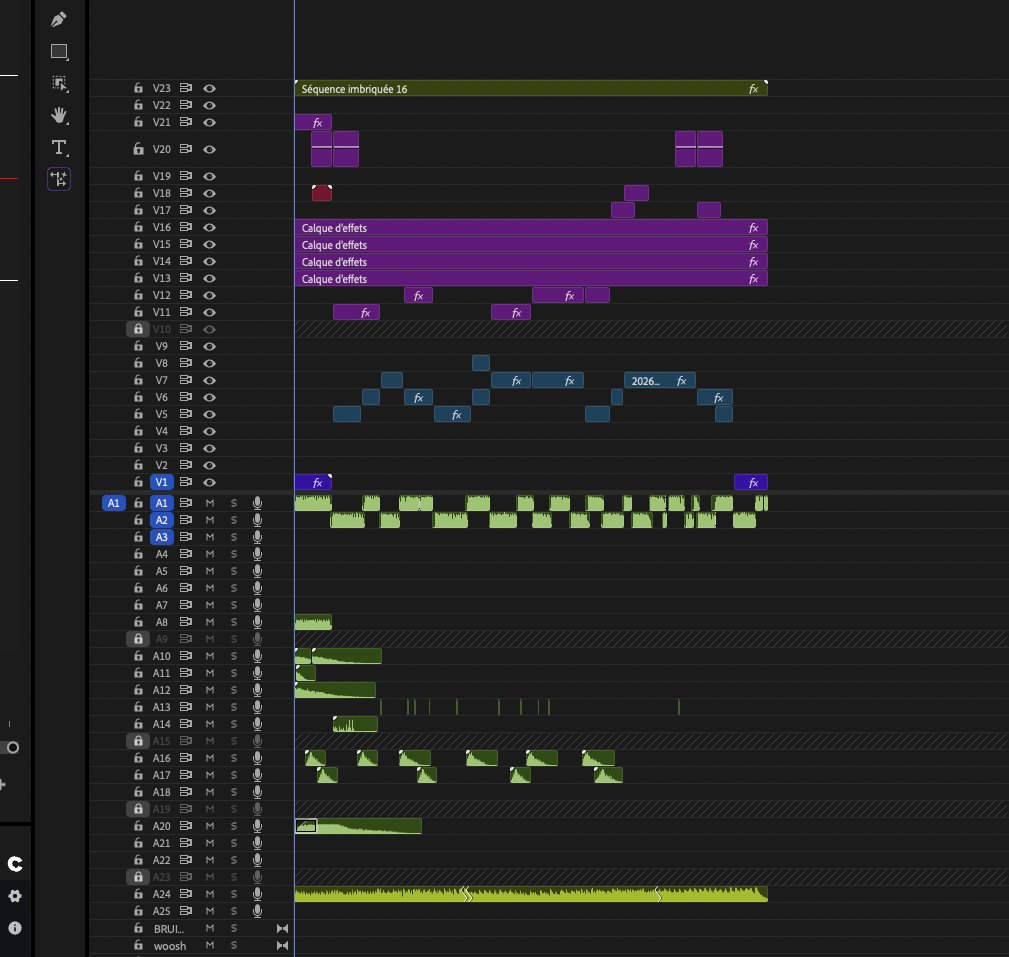
Task: Click the A1 source patching button
Action: pos(113,503)
